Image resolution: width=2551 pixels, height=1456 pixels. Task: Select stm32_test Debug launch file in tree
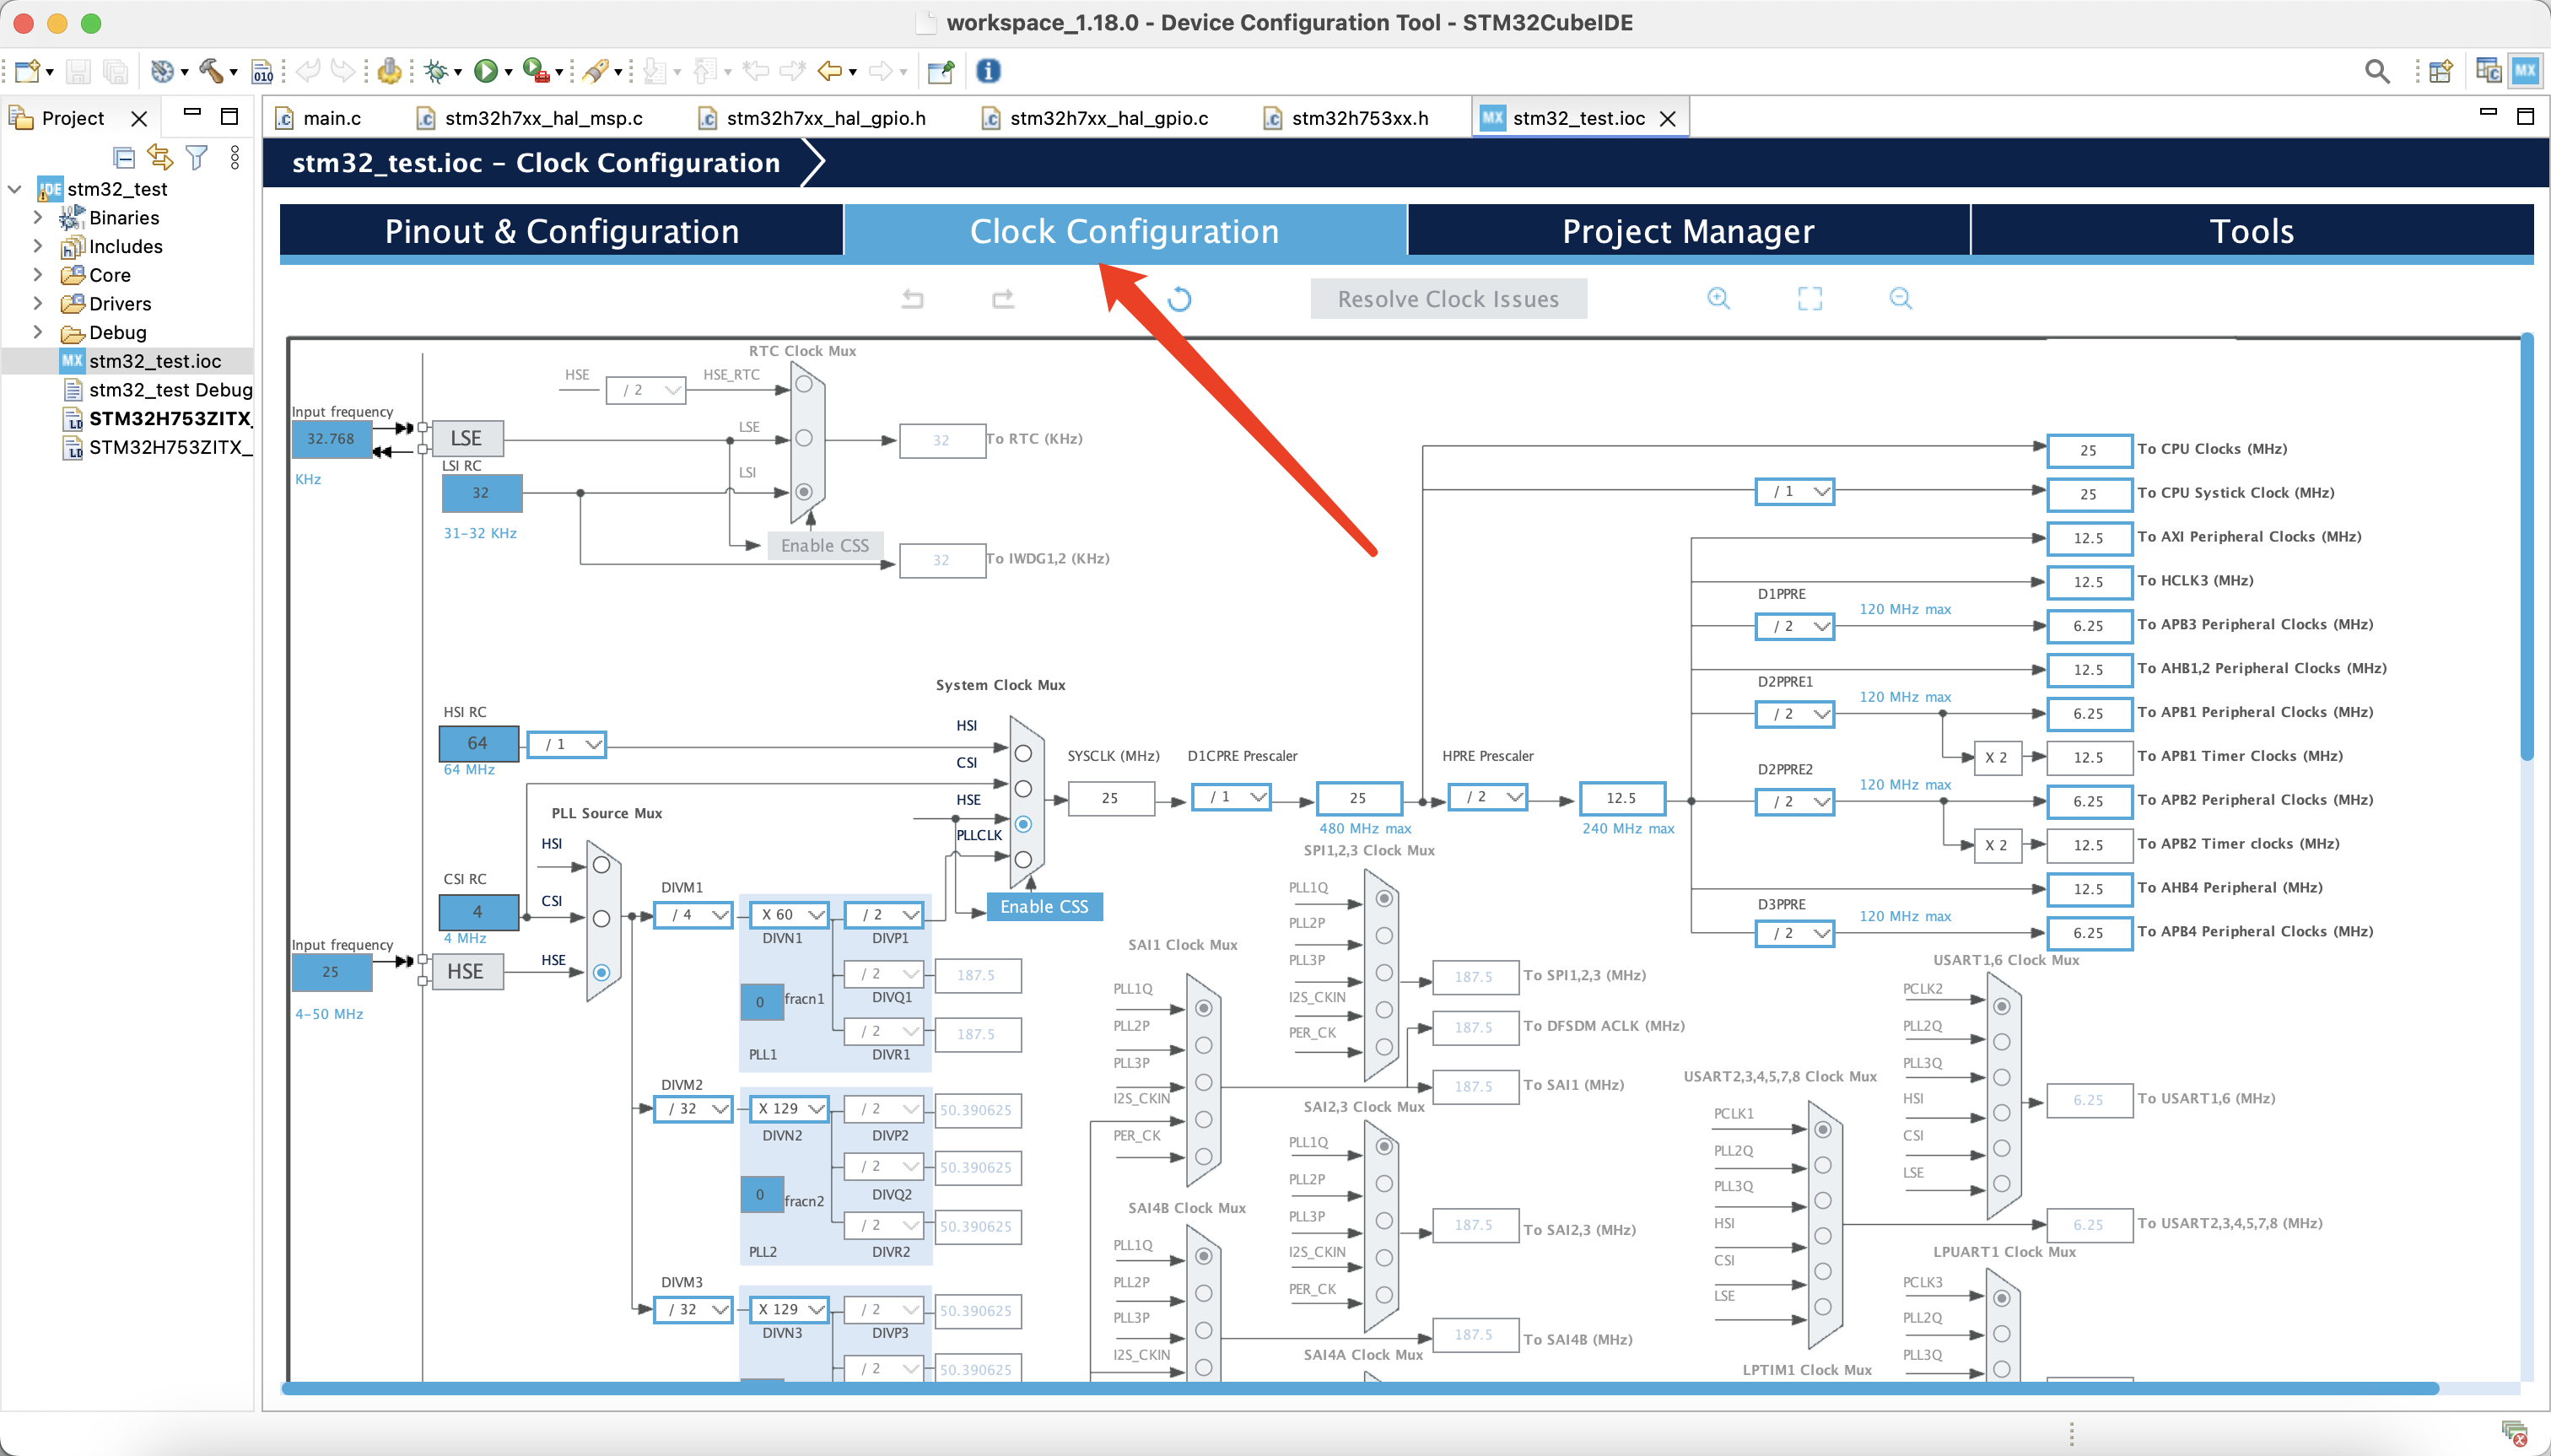[157, 389]
